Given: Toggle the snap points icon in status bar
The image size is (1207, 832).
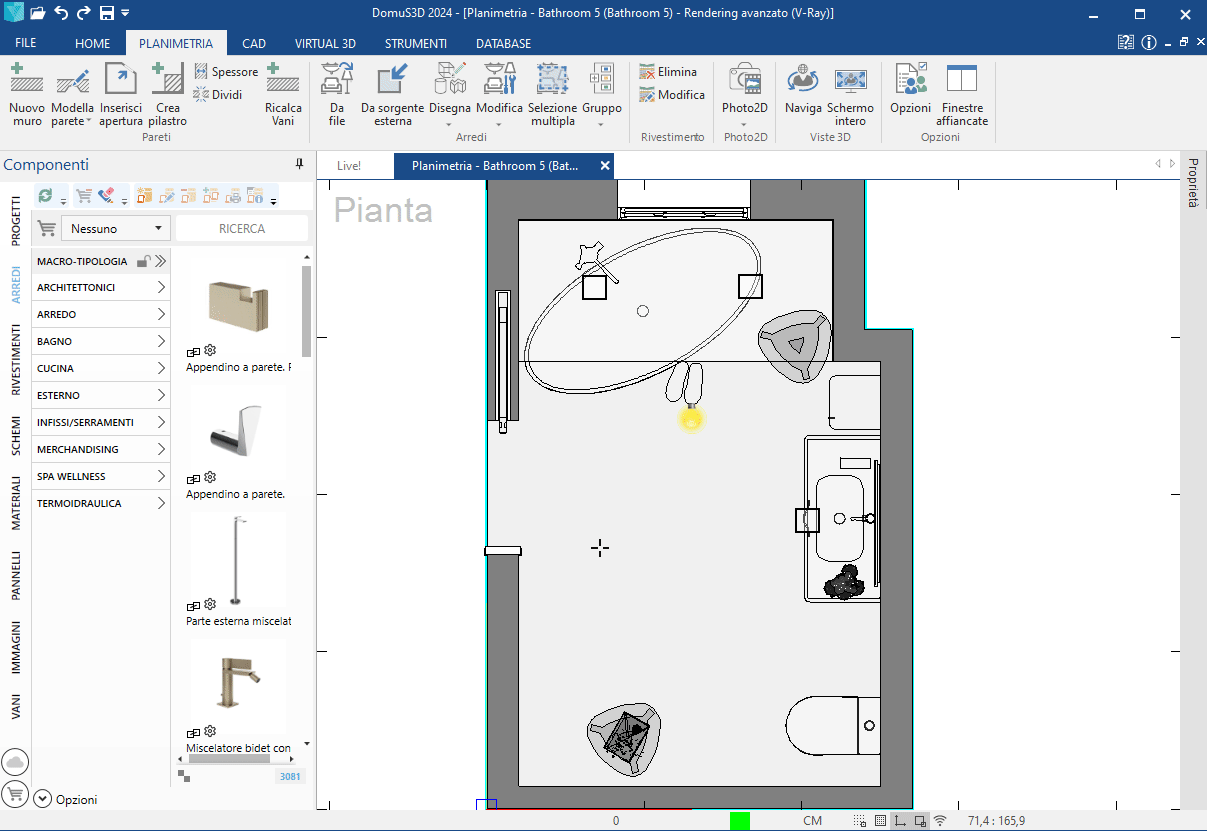Looking at the screenshot, I should pos(860,821).
